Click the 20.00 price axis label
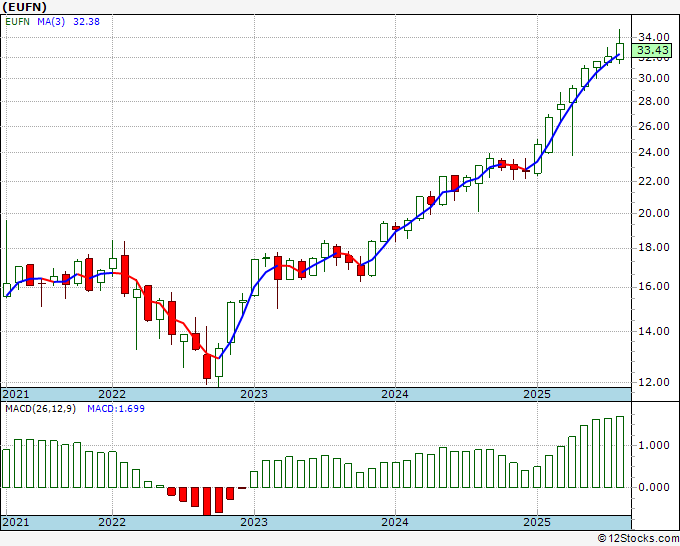The image size is (680, 546). tap(654, 213)
